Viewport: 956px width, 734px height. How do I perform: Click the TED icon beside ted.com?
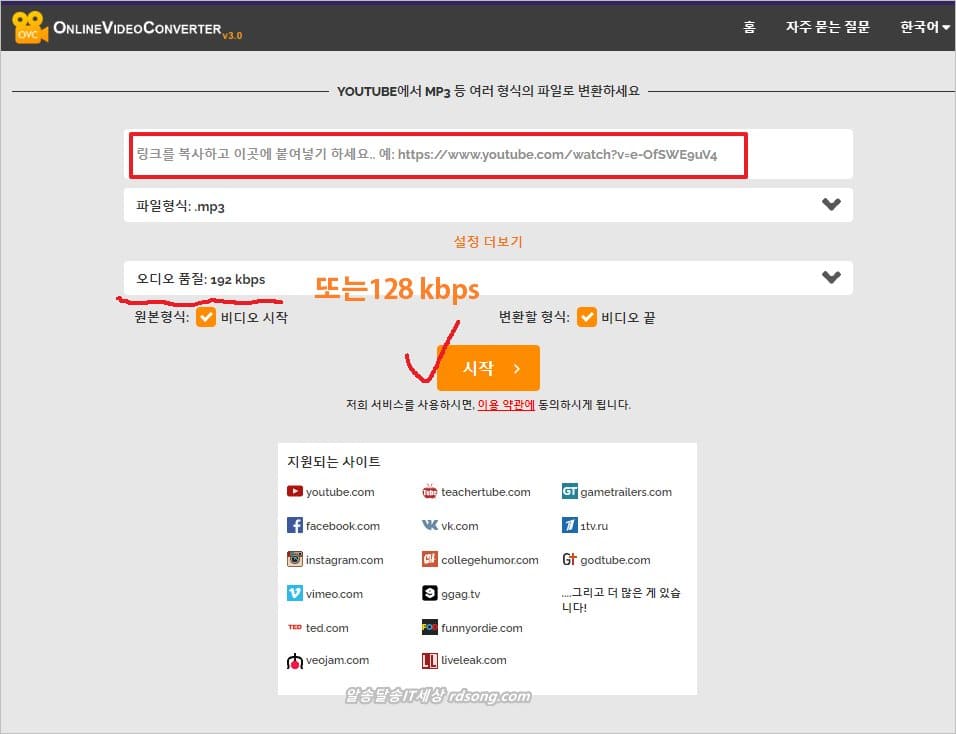(294, 628)
